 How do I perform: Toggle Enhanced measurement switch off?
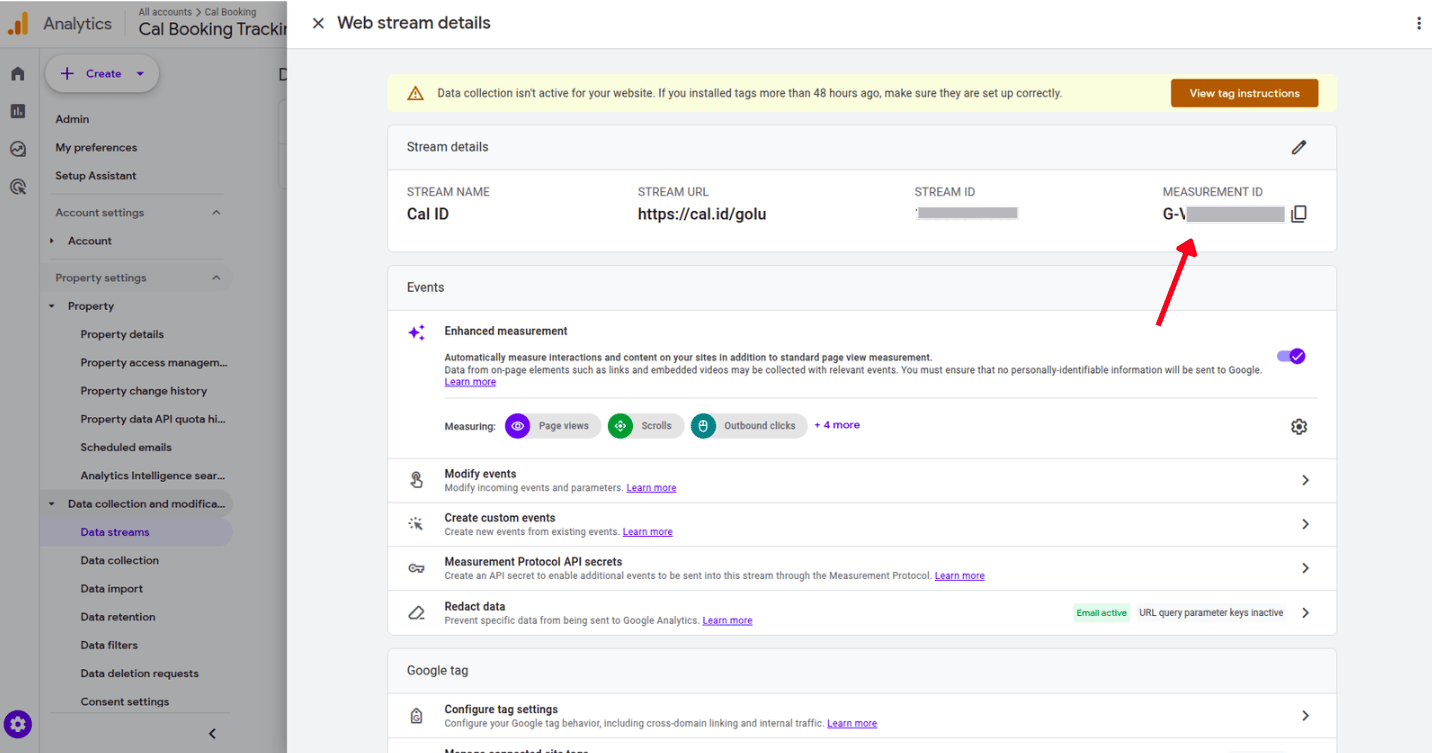[x=1291, y=356]
